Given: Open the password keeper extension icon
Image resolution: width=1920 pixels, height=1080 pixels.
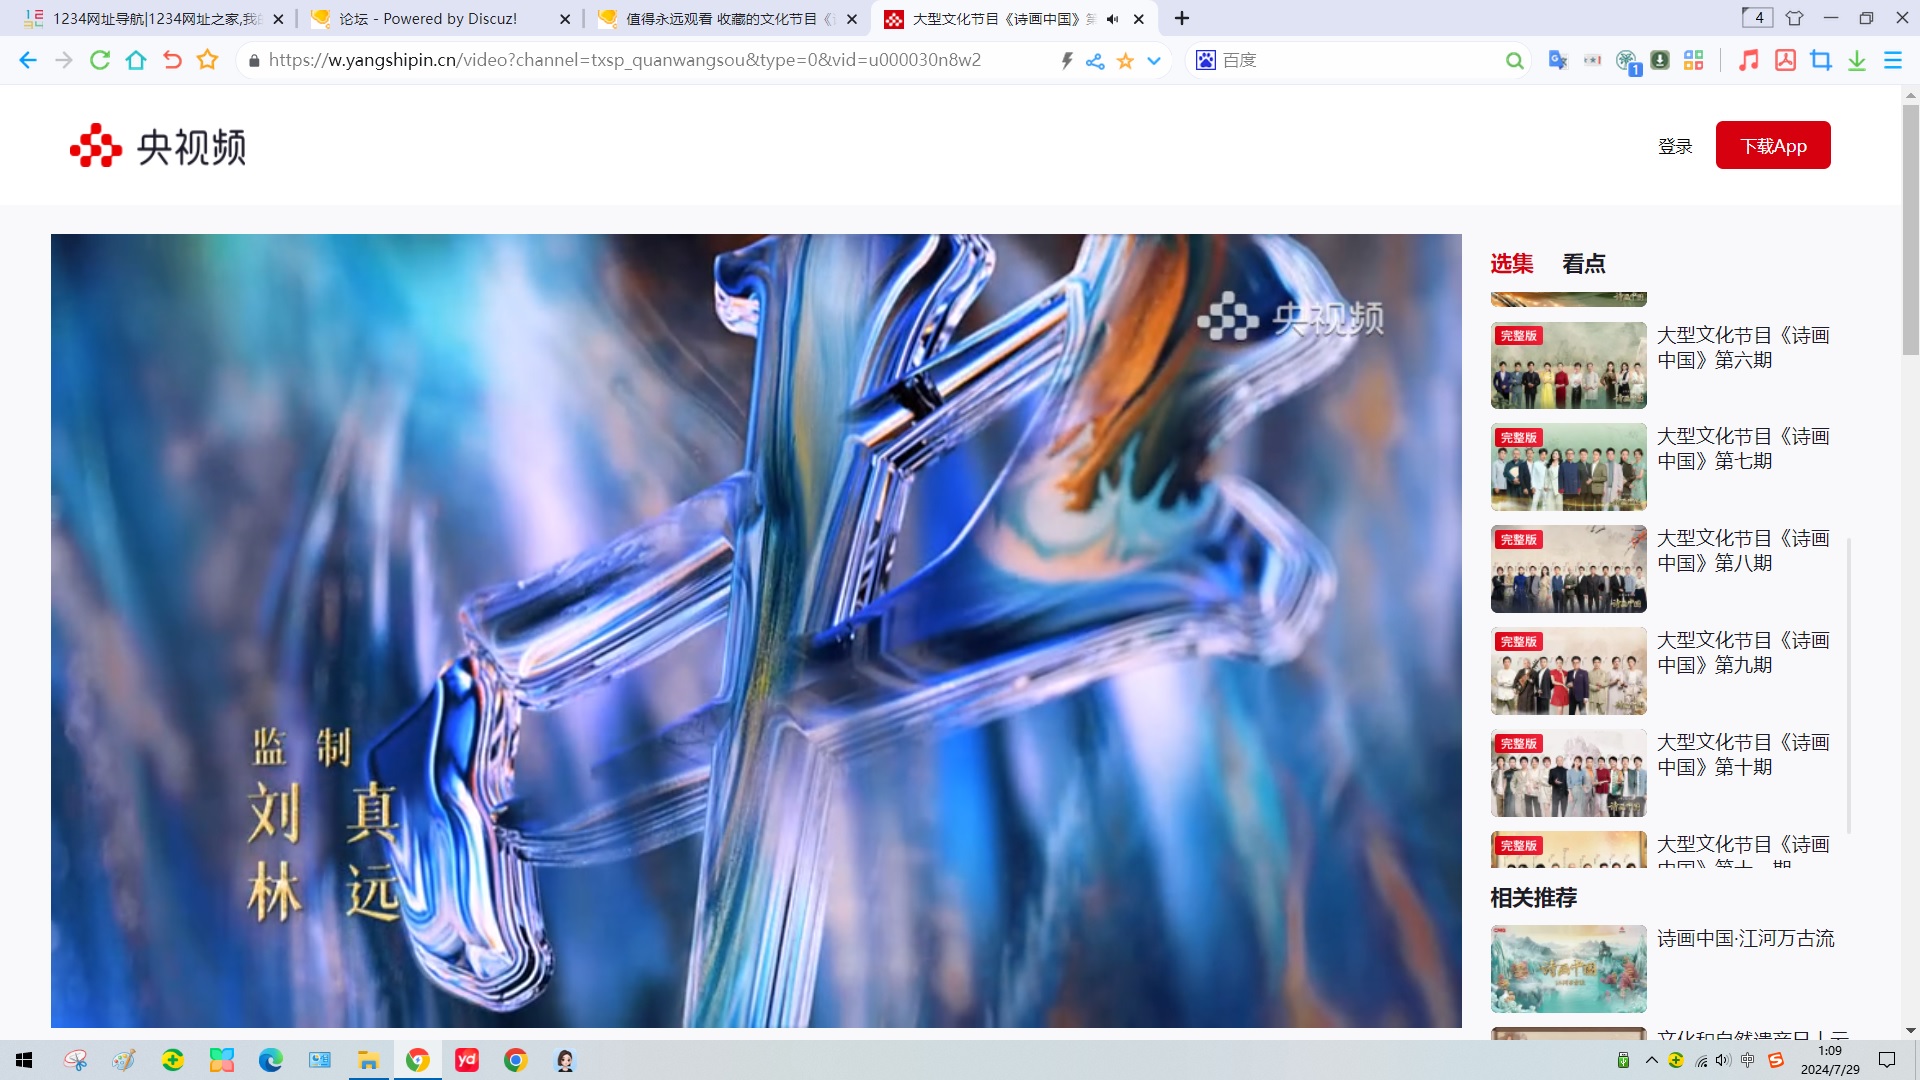Looking at the screenshot, I should click(x=1592, y=60).
